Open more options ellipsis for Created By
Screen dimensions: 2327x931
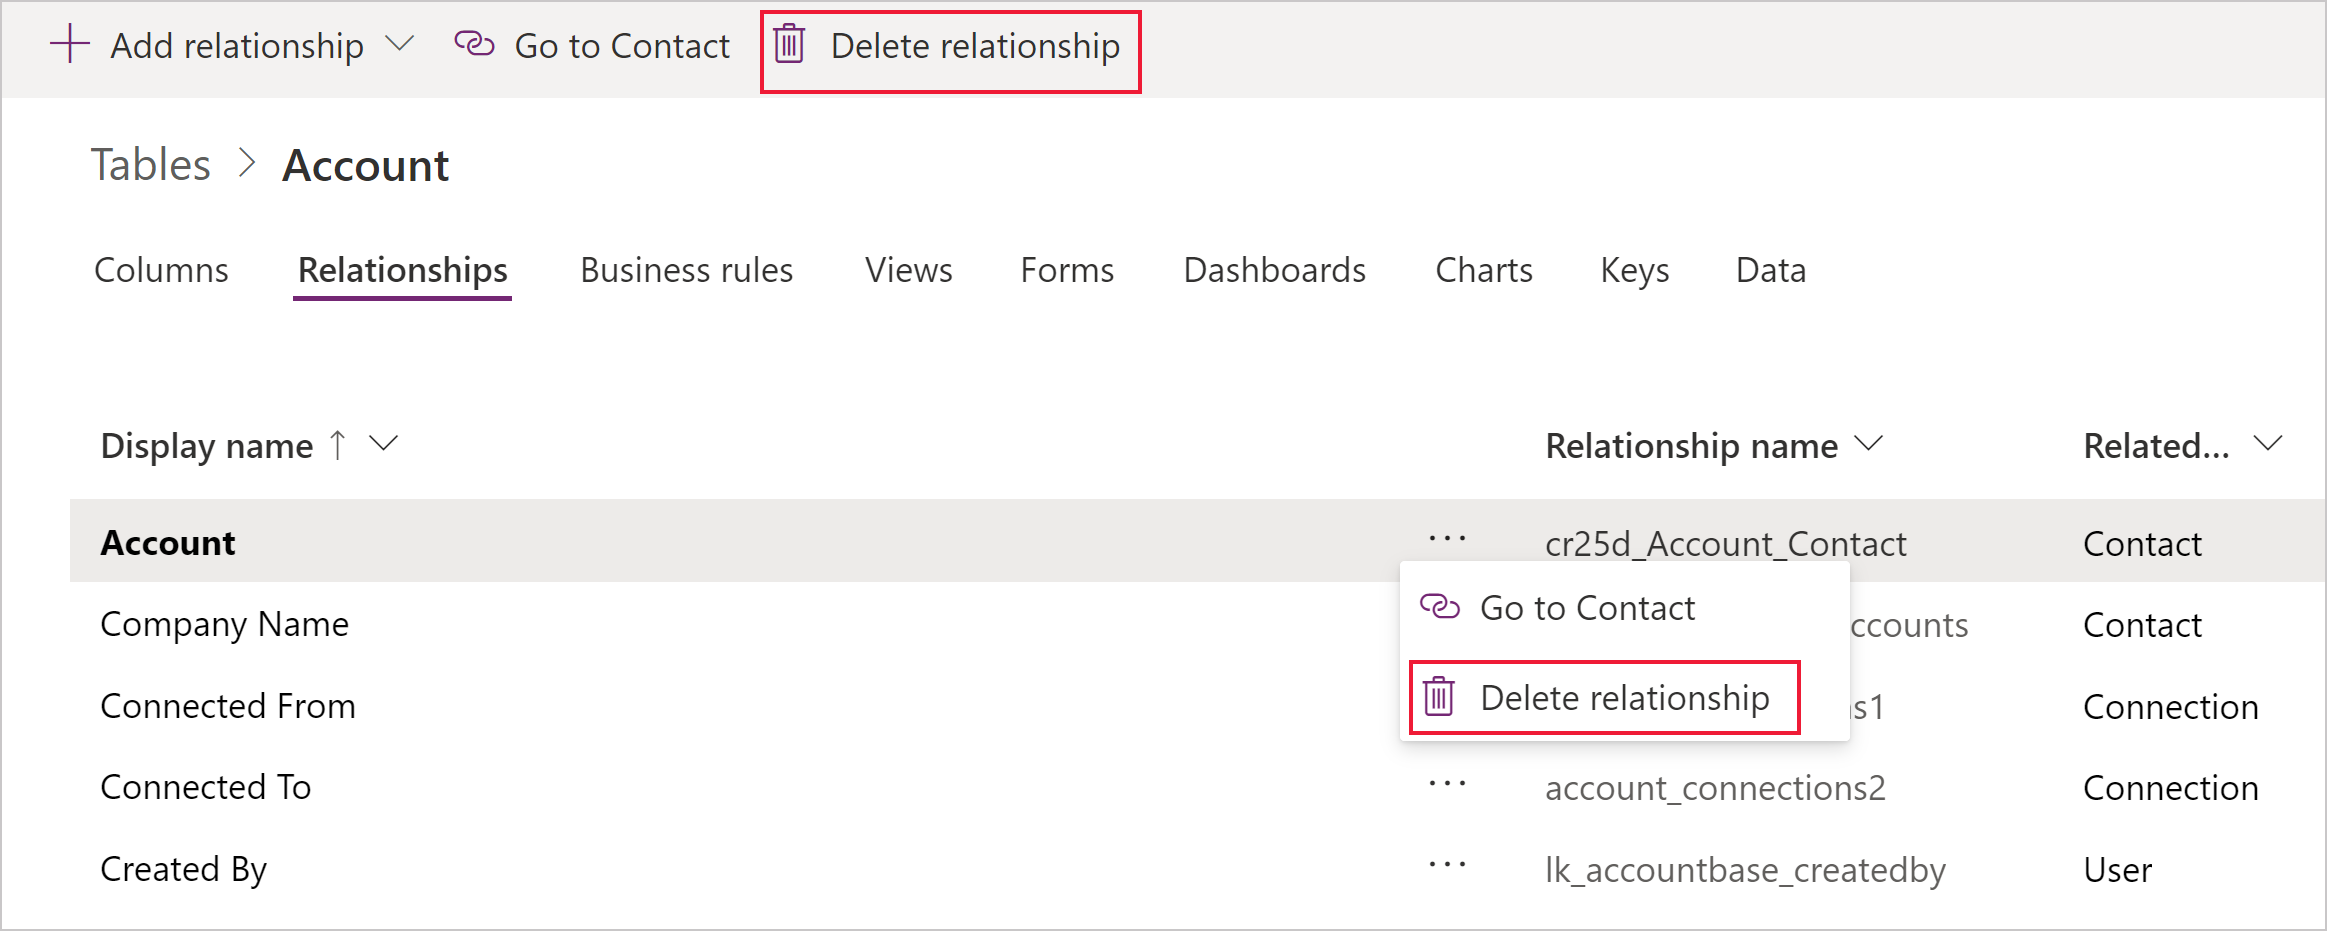pyautogui.click(x=1447, y=865)
